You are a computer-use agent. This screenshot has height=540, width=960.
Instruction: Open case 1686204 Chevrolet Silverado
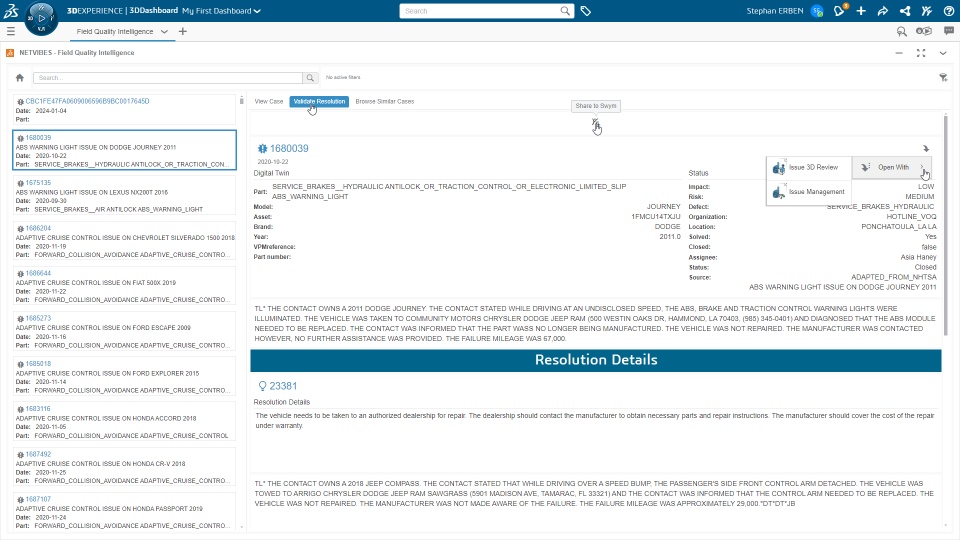point(124,241)
